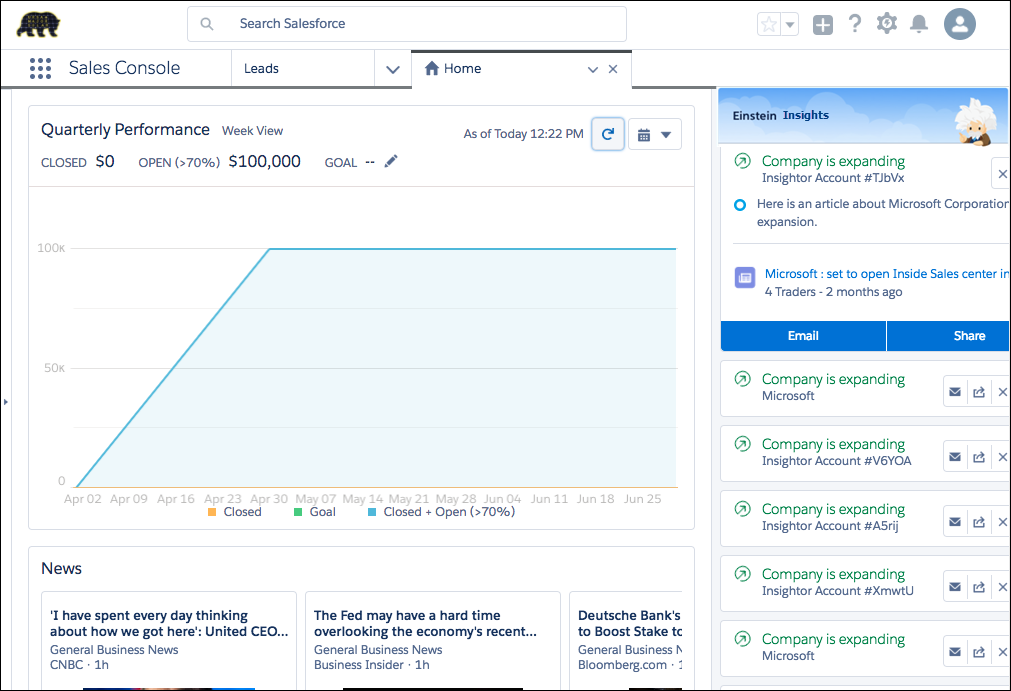This screenshot has width=1011, height=691.
Task: Open the notifications bell
Action: click(919, 24)
